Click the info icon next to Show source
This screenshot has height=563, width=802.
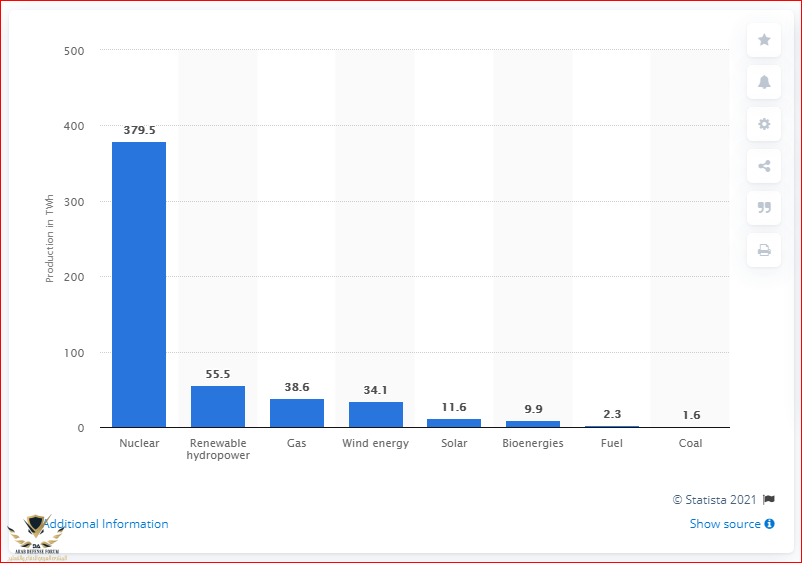(770, 524)
